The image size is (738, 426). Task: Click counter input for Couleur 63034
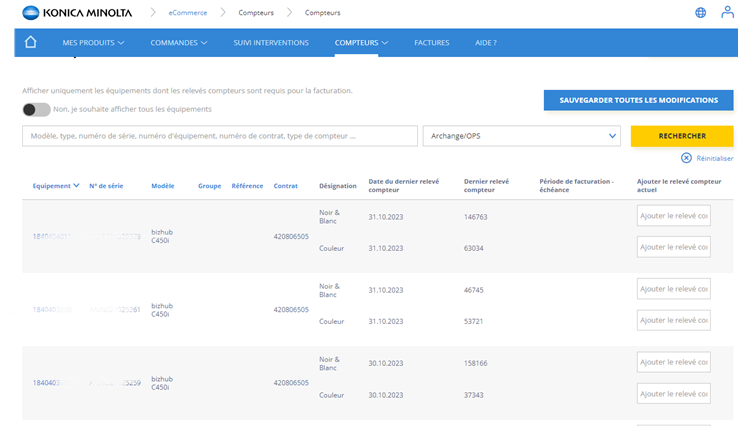(x=674, y=247)
